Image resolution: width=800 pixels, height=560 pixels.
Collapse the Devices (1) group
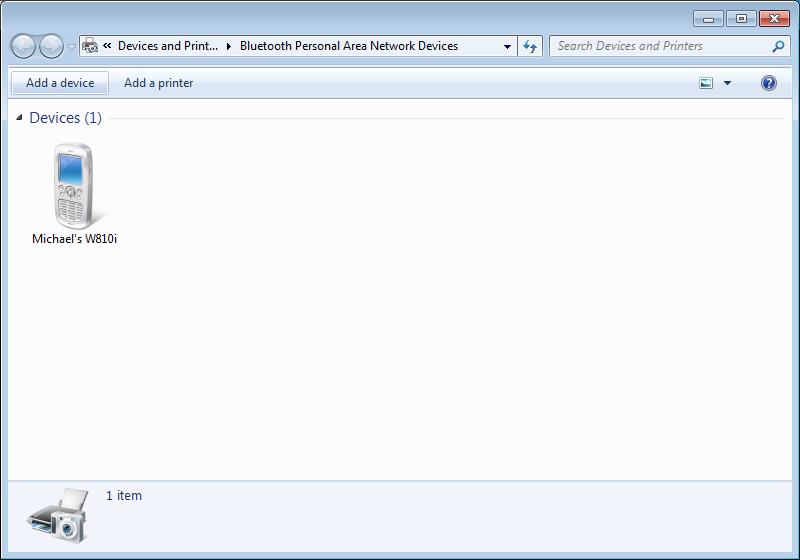pyautogui.click(x=19, y=118)
